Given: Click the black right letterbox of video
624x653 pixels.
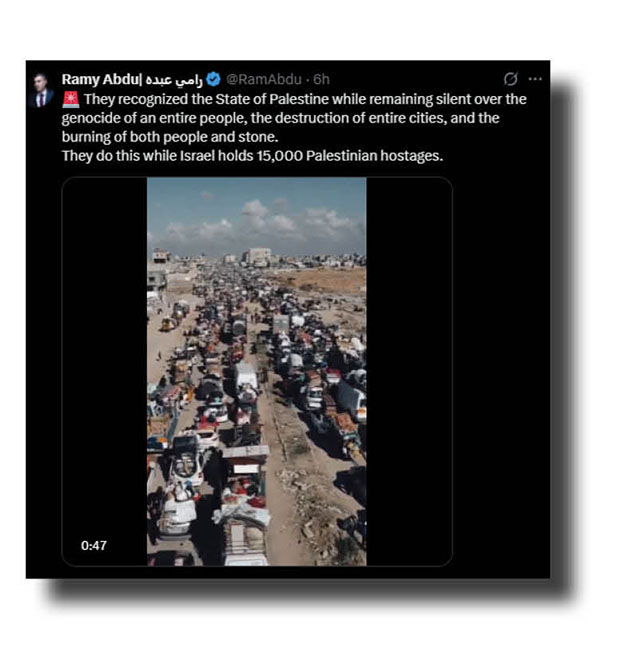Looking at the screenshot, I should [x=409, y=371].
